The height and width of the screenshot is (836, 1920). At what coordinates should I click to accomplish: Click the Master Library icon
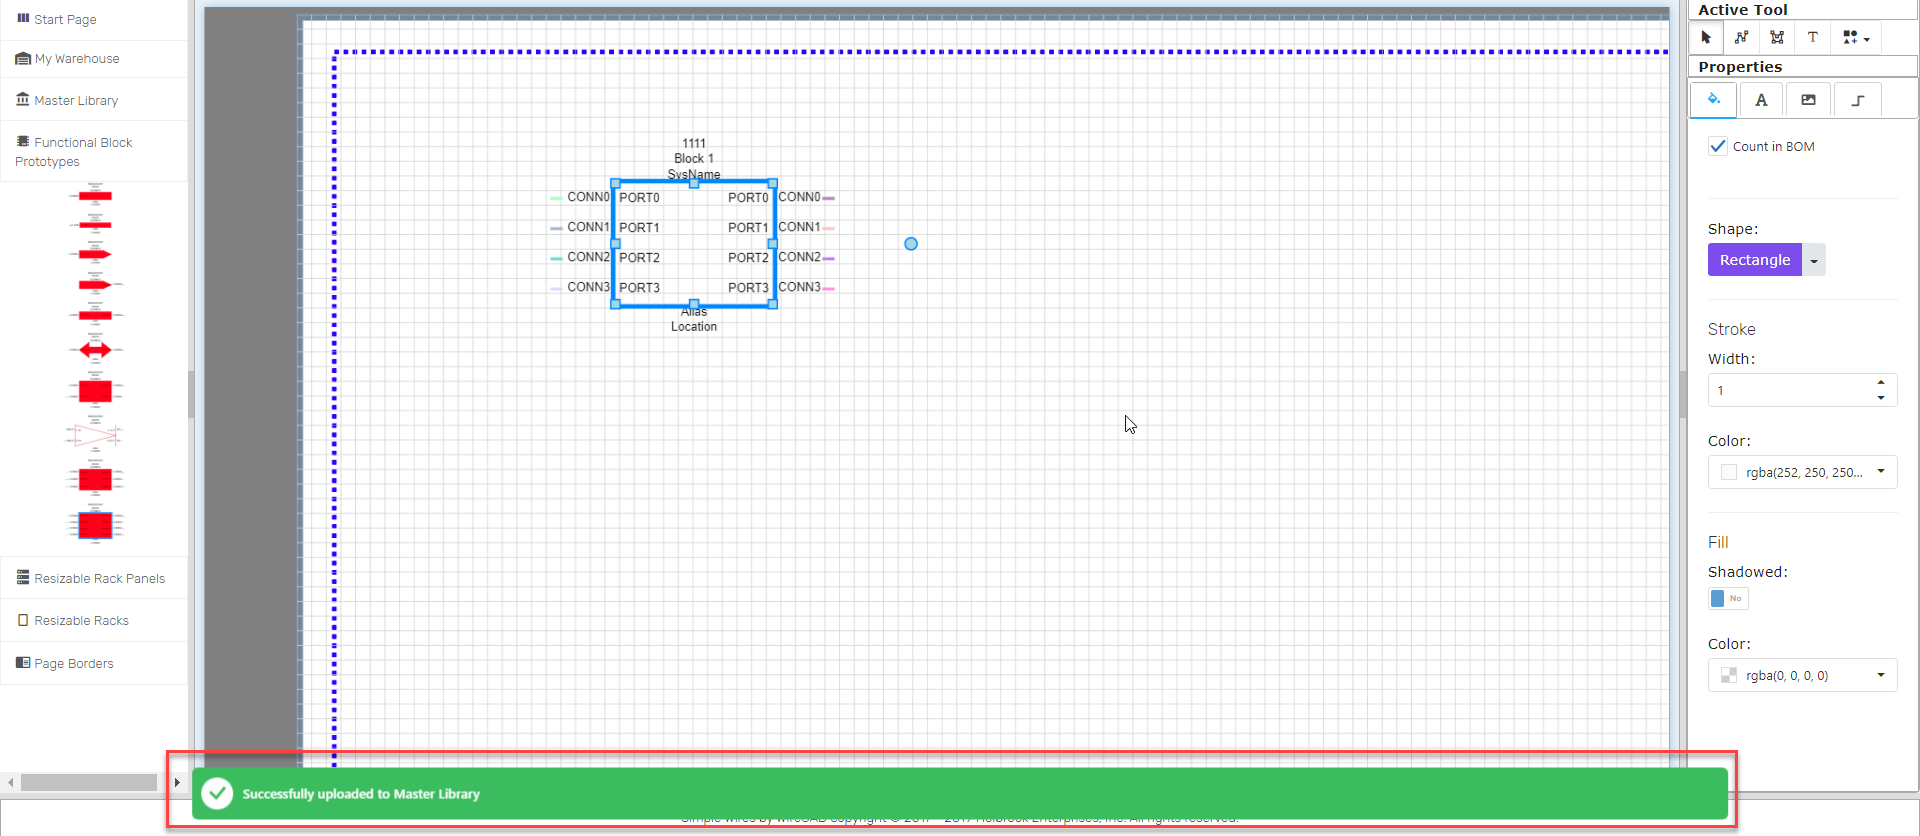pos(23,99)
